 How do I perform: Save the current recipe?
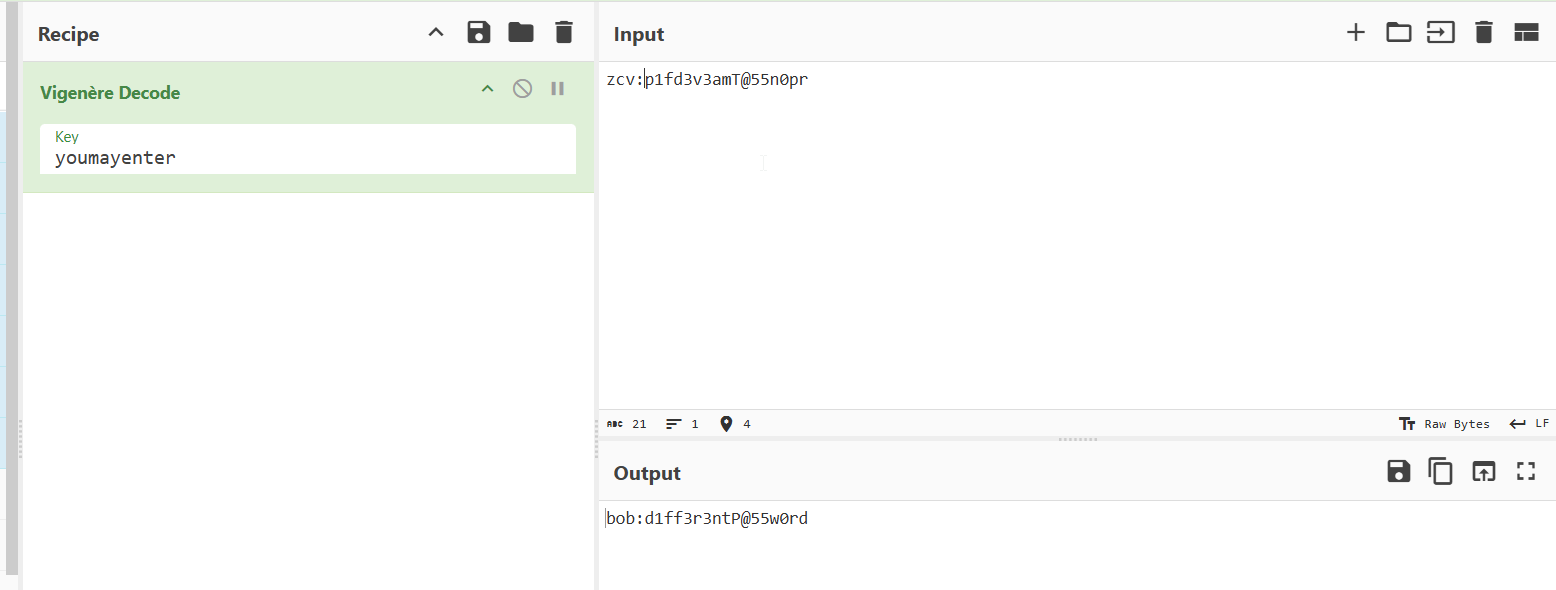pyautogui.click(x=479, y=33)
